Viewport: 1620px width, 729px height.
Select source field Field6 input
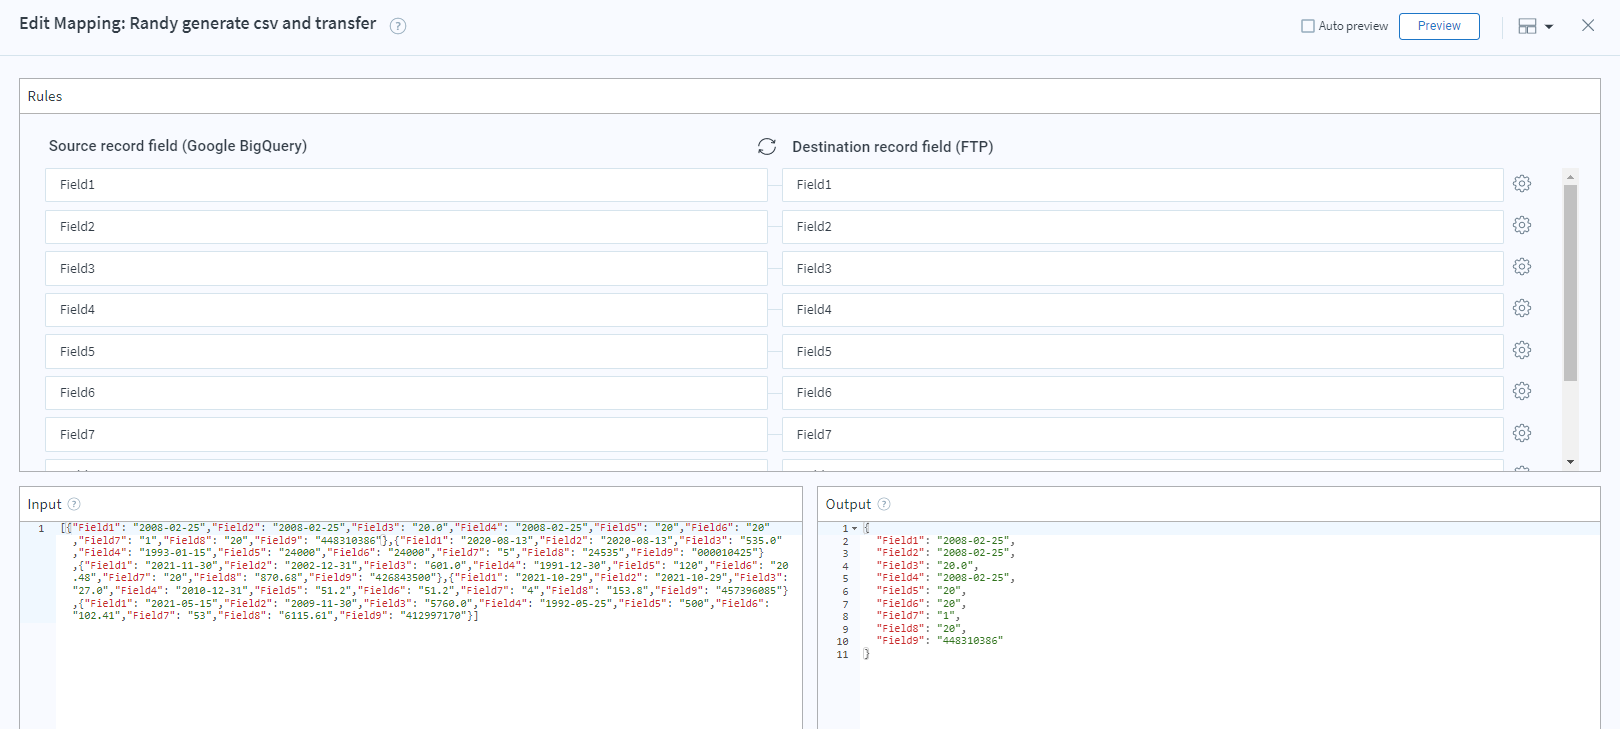tap(406, 393)
